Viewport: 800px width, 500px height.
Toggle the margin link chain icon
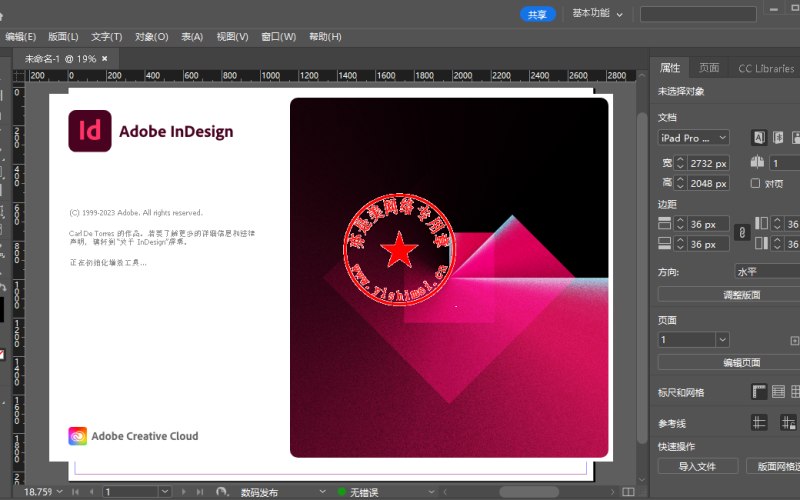click(742, 233)
